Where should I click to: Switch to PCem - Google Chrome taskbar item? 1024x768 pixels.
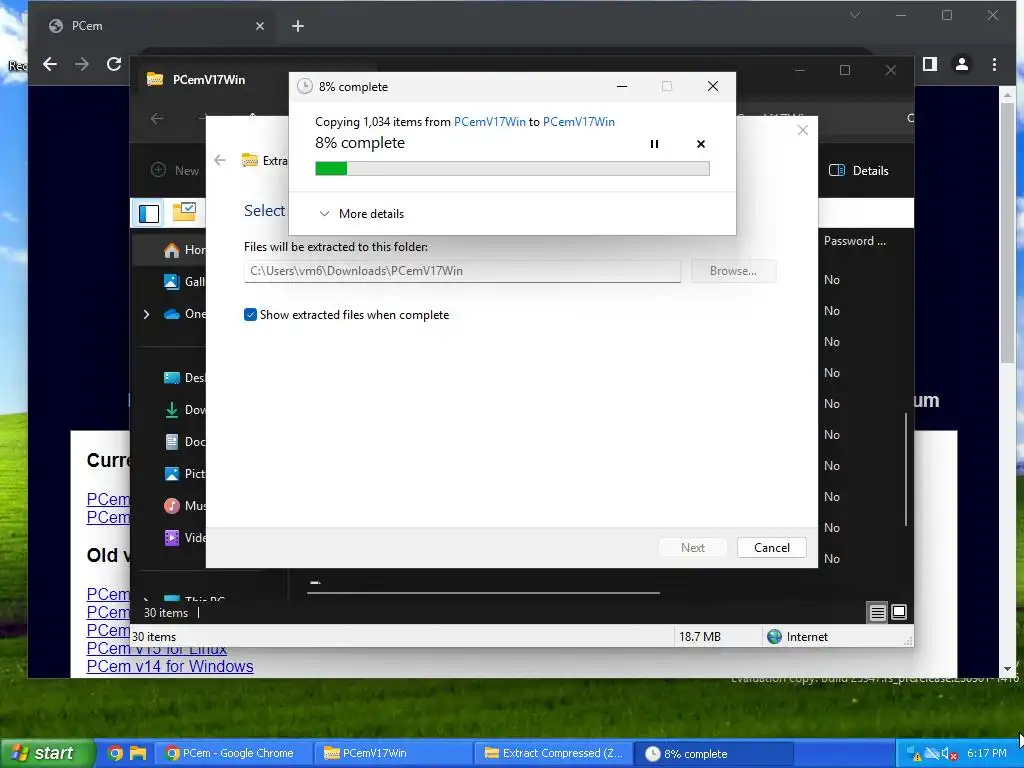point(234,754)
